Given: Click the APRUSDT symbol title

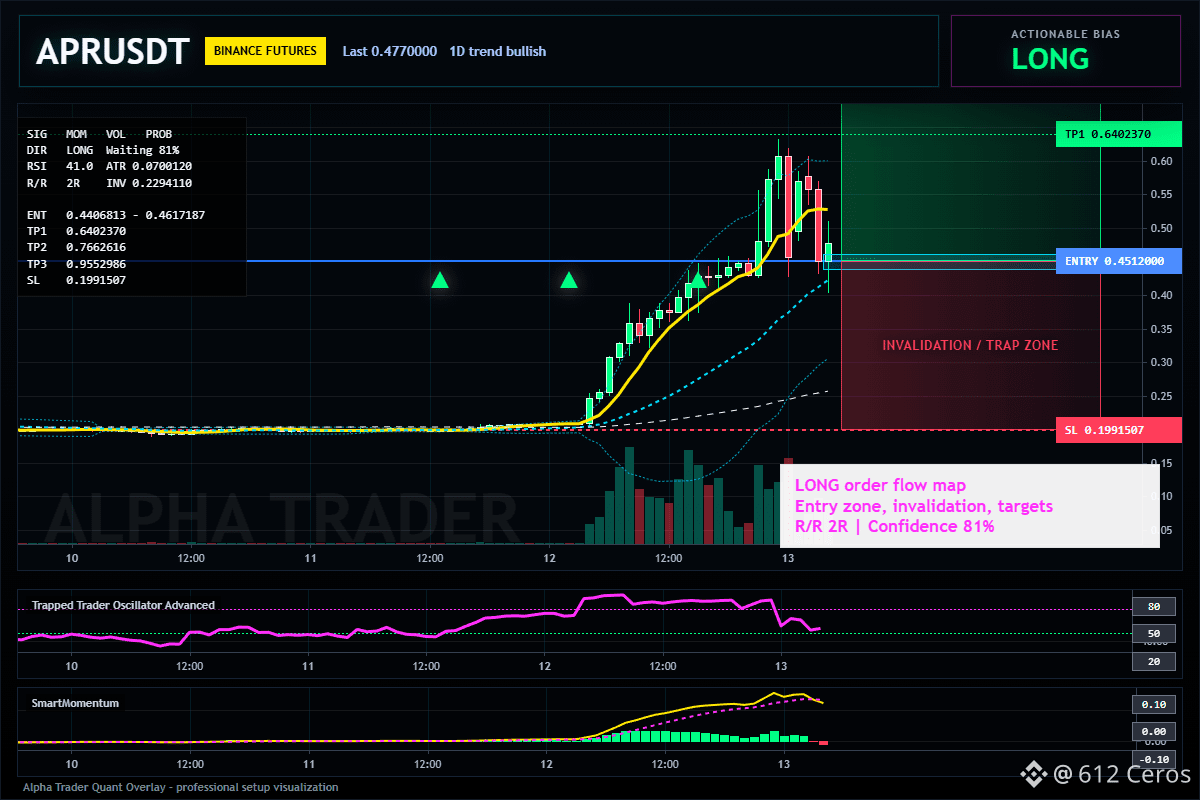Looking at the screenshot, I should tap(113, 52).
